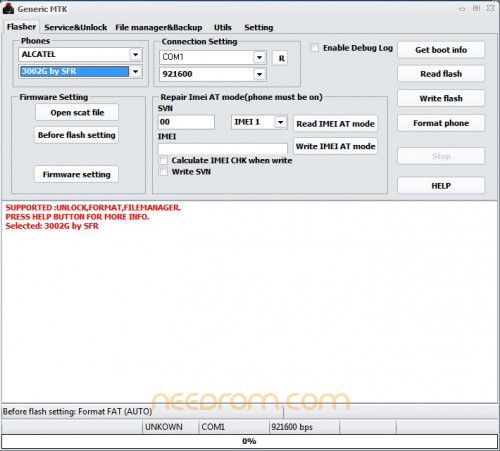The image size is (500, 451).
Task: Expand the COM1 port dropdown
Action: tap(259, 57)
